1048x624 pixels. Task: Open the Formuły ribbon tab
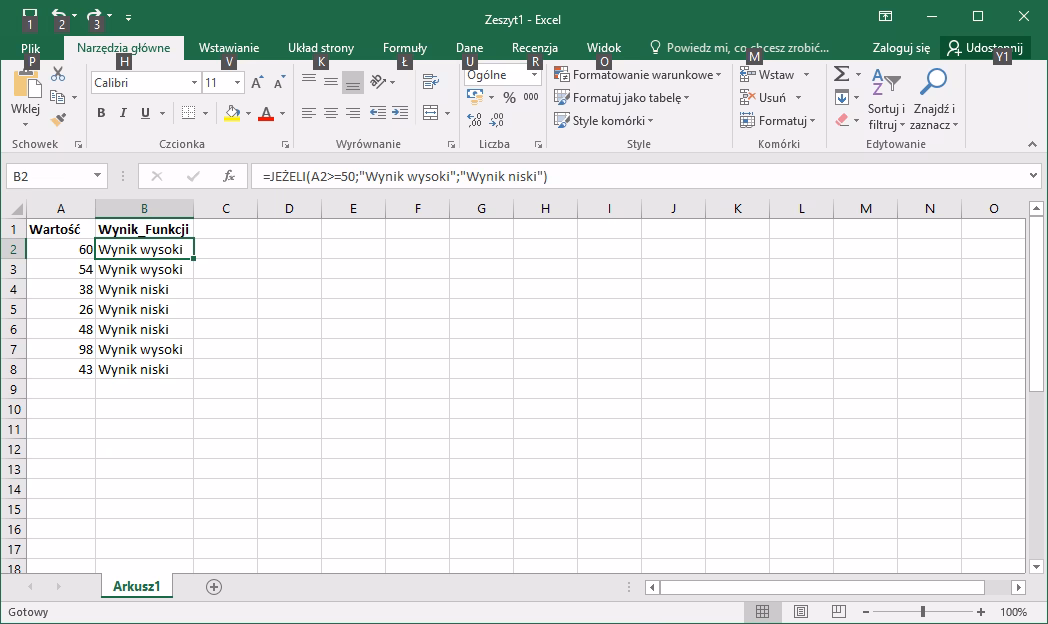pos(404,47)
